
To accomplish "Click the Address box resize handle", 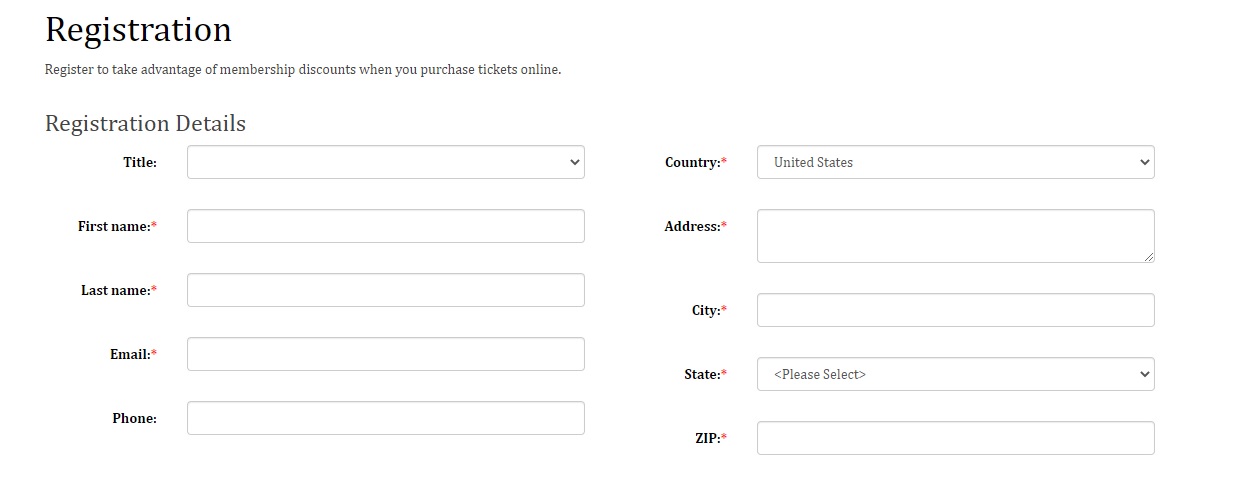I will tap(1148, 256).
